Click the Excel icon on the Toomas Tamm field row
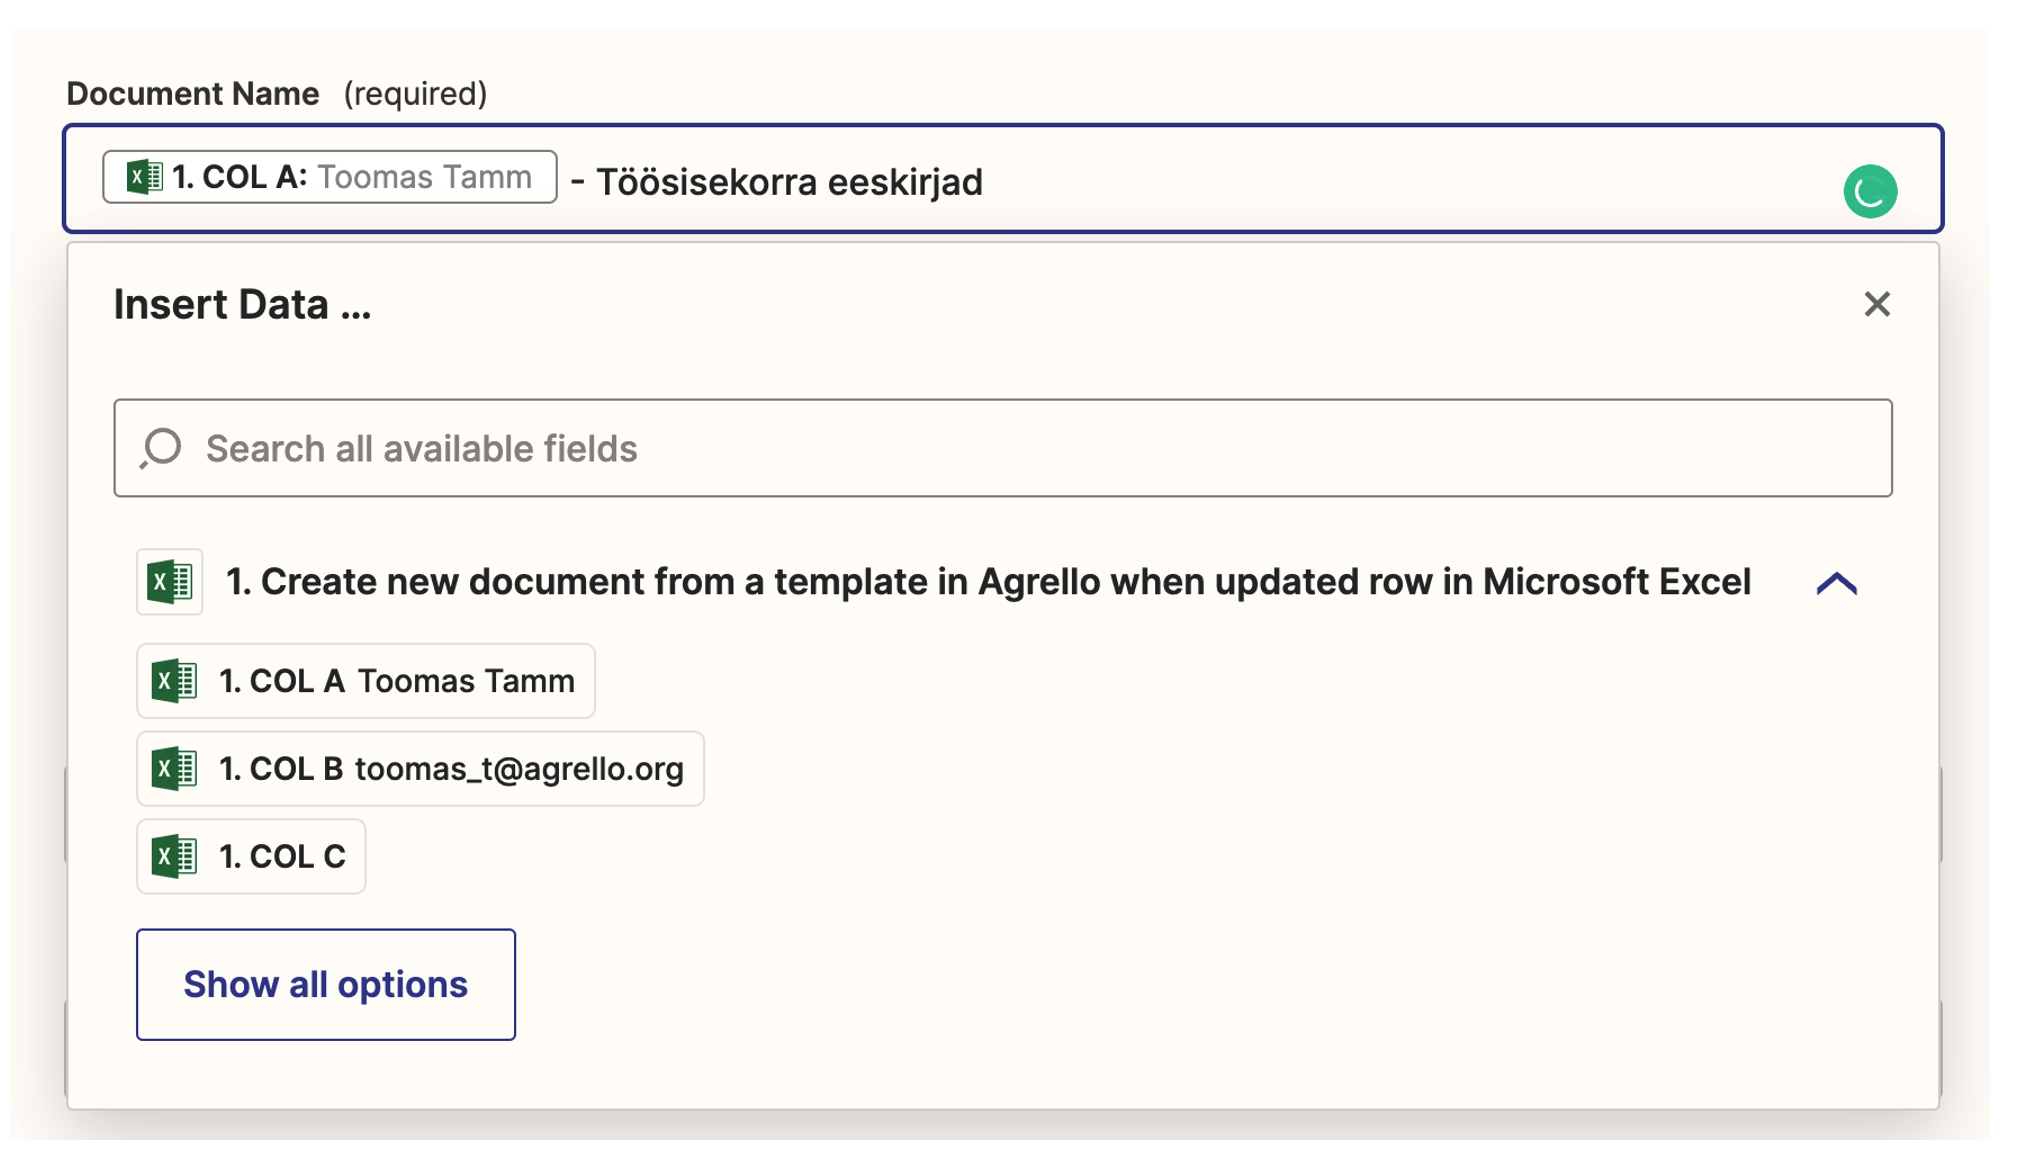The height and width of the screenshot is (1160, 2022). click(174, 682)
